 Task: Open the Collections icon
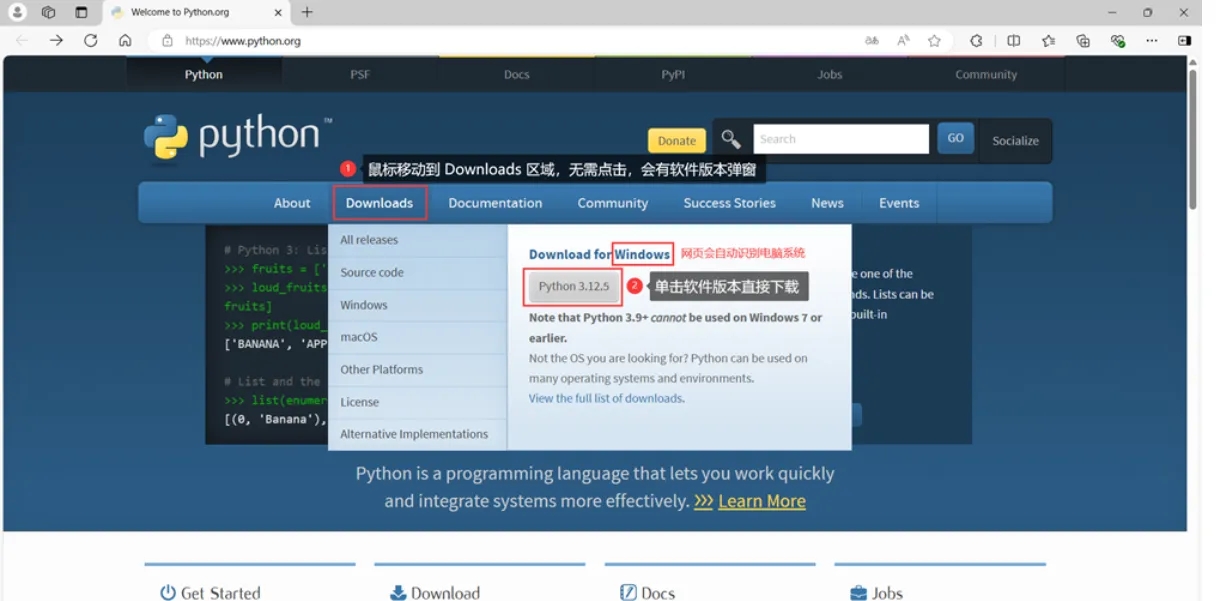[1083, 41]
